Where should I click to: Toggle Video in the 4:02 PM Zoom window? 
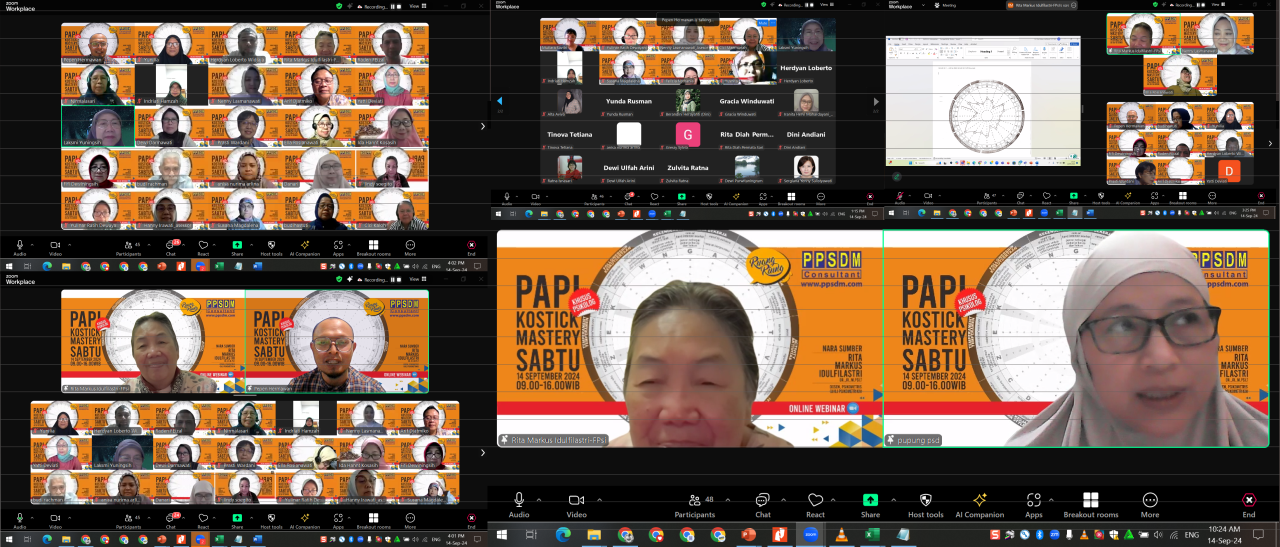point(56,246)
